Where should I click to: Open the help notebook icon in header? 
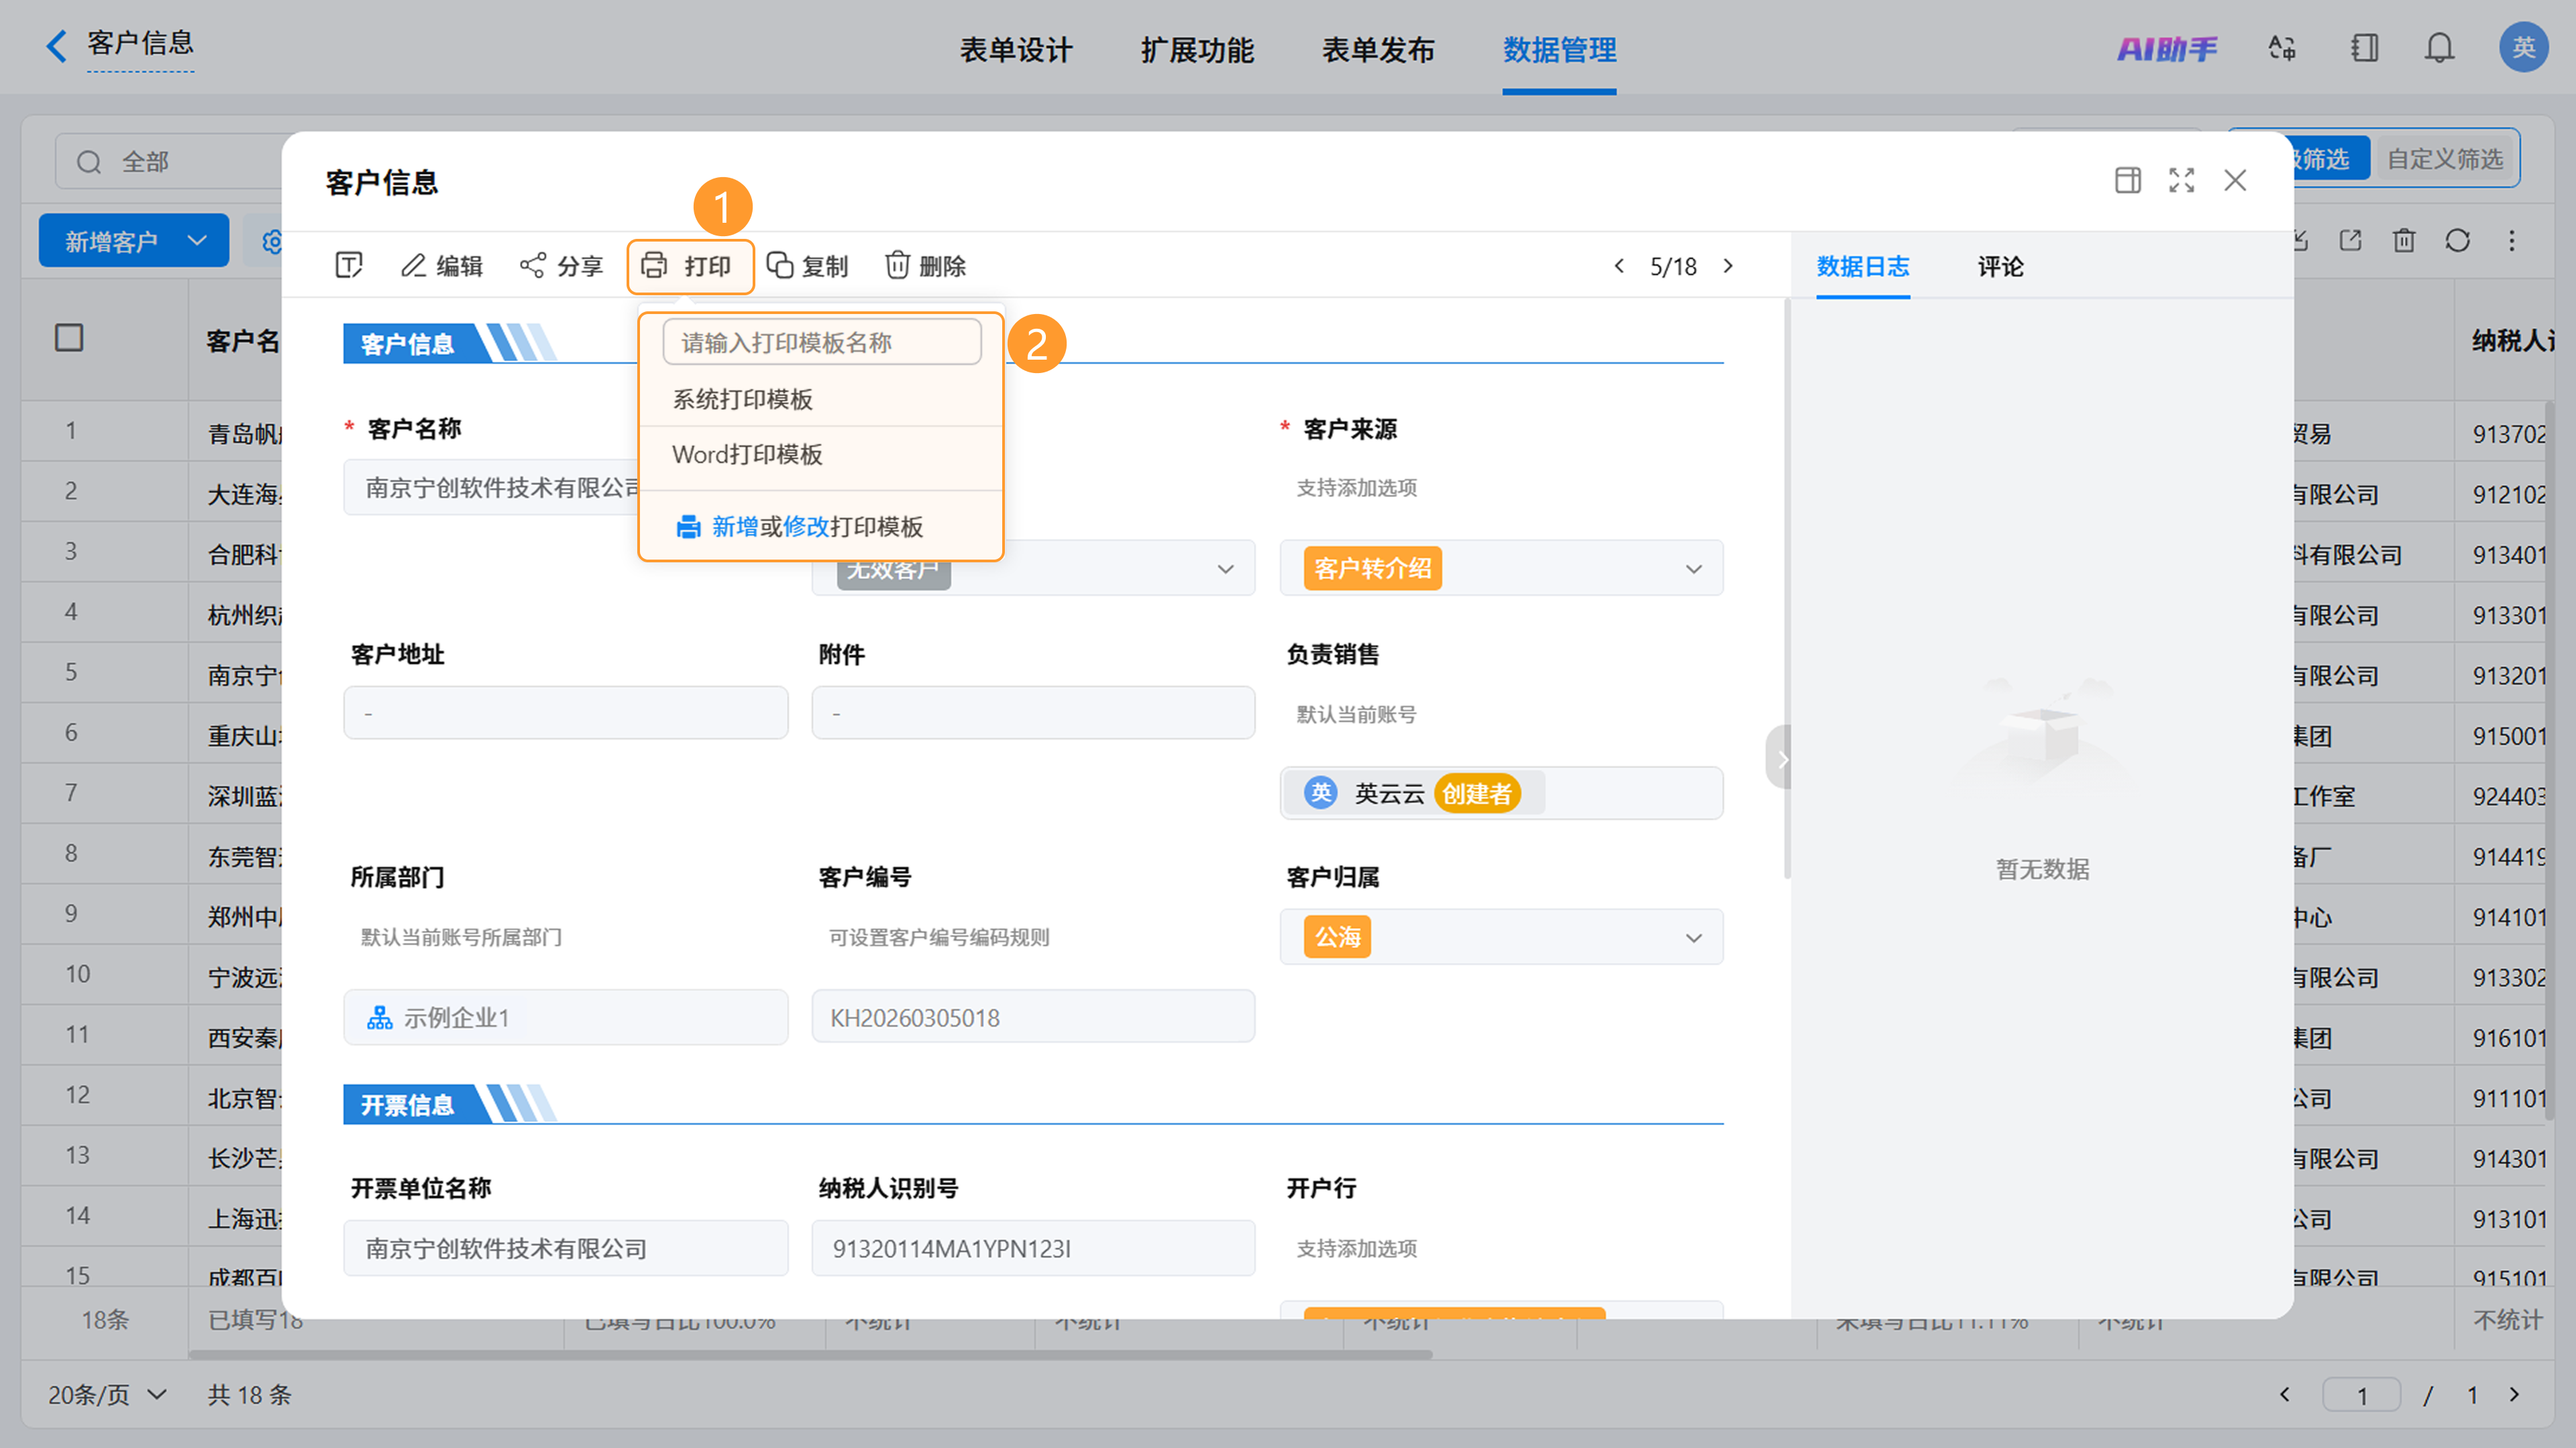[x=2364, y=48]
